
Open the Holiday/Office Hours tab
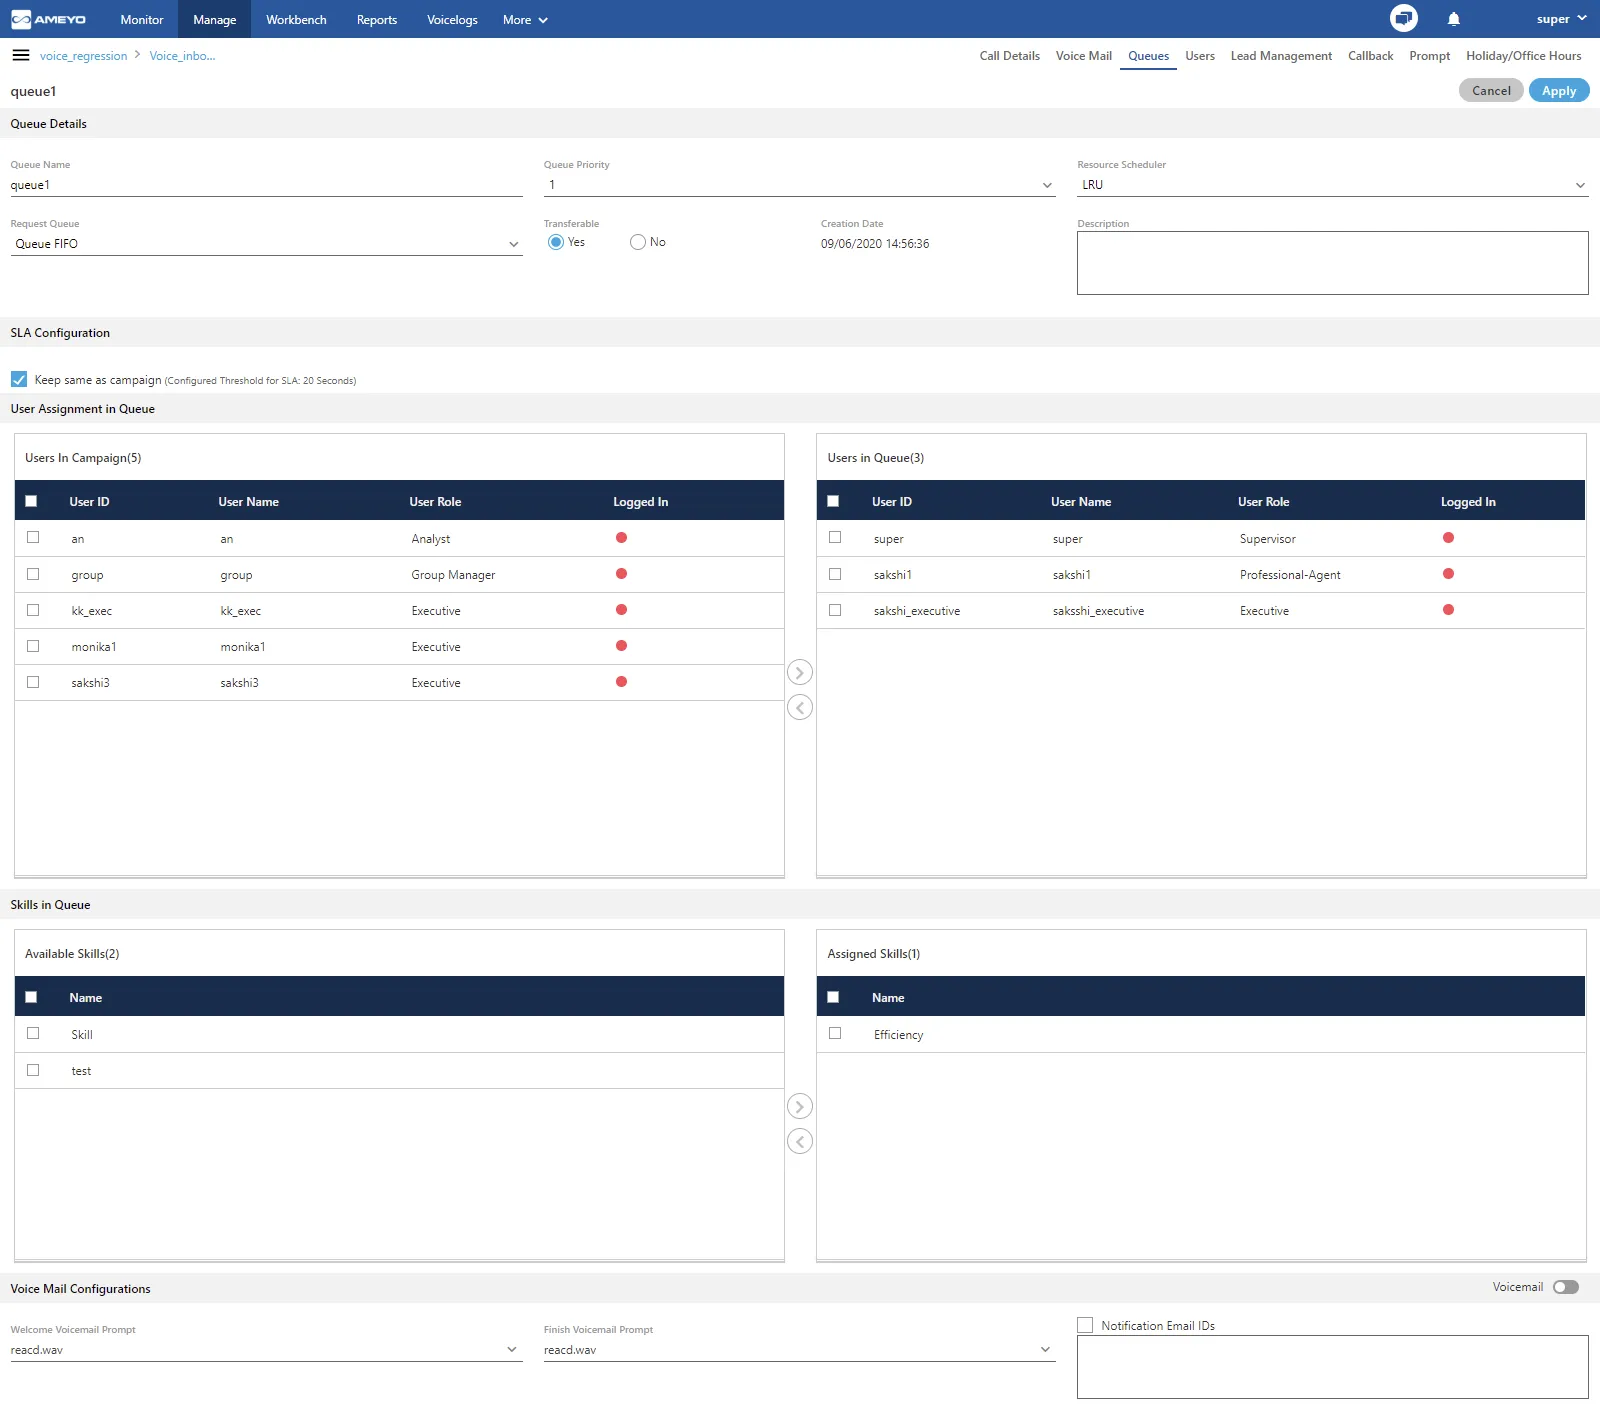tap(1524, 56)
